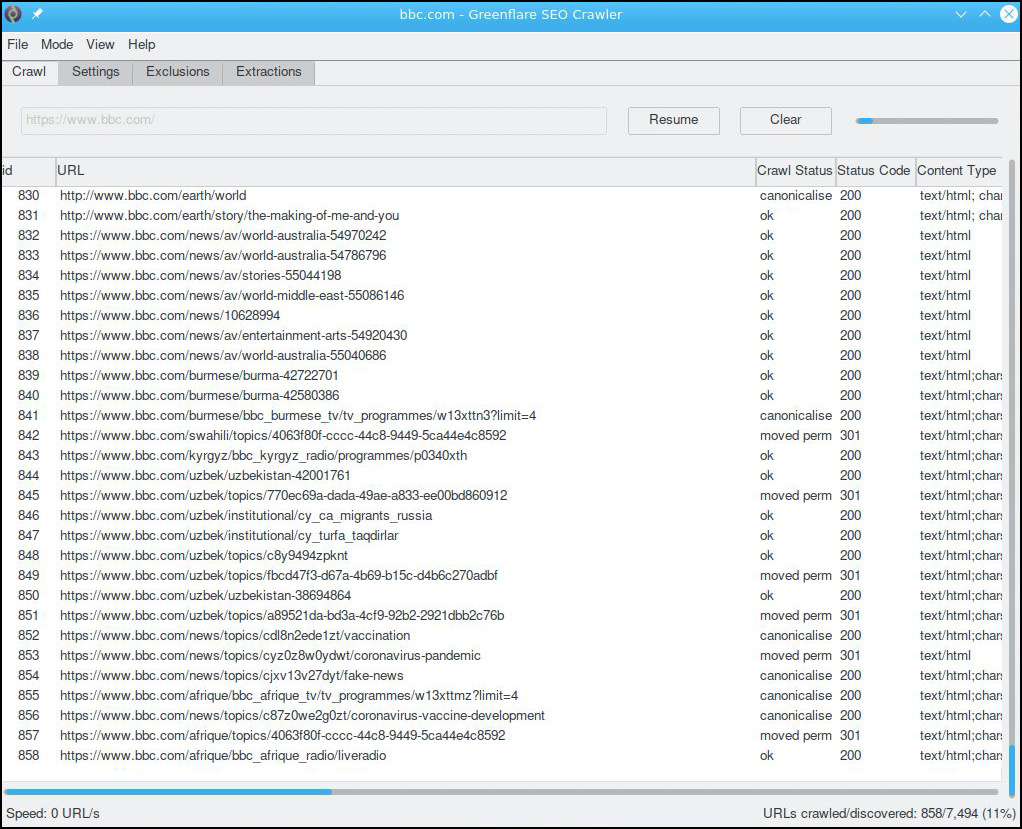This screenshot has height=829, width=1022.
Task: Click the Resume button
Action: click(673, 121)
